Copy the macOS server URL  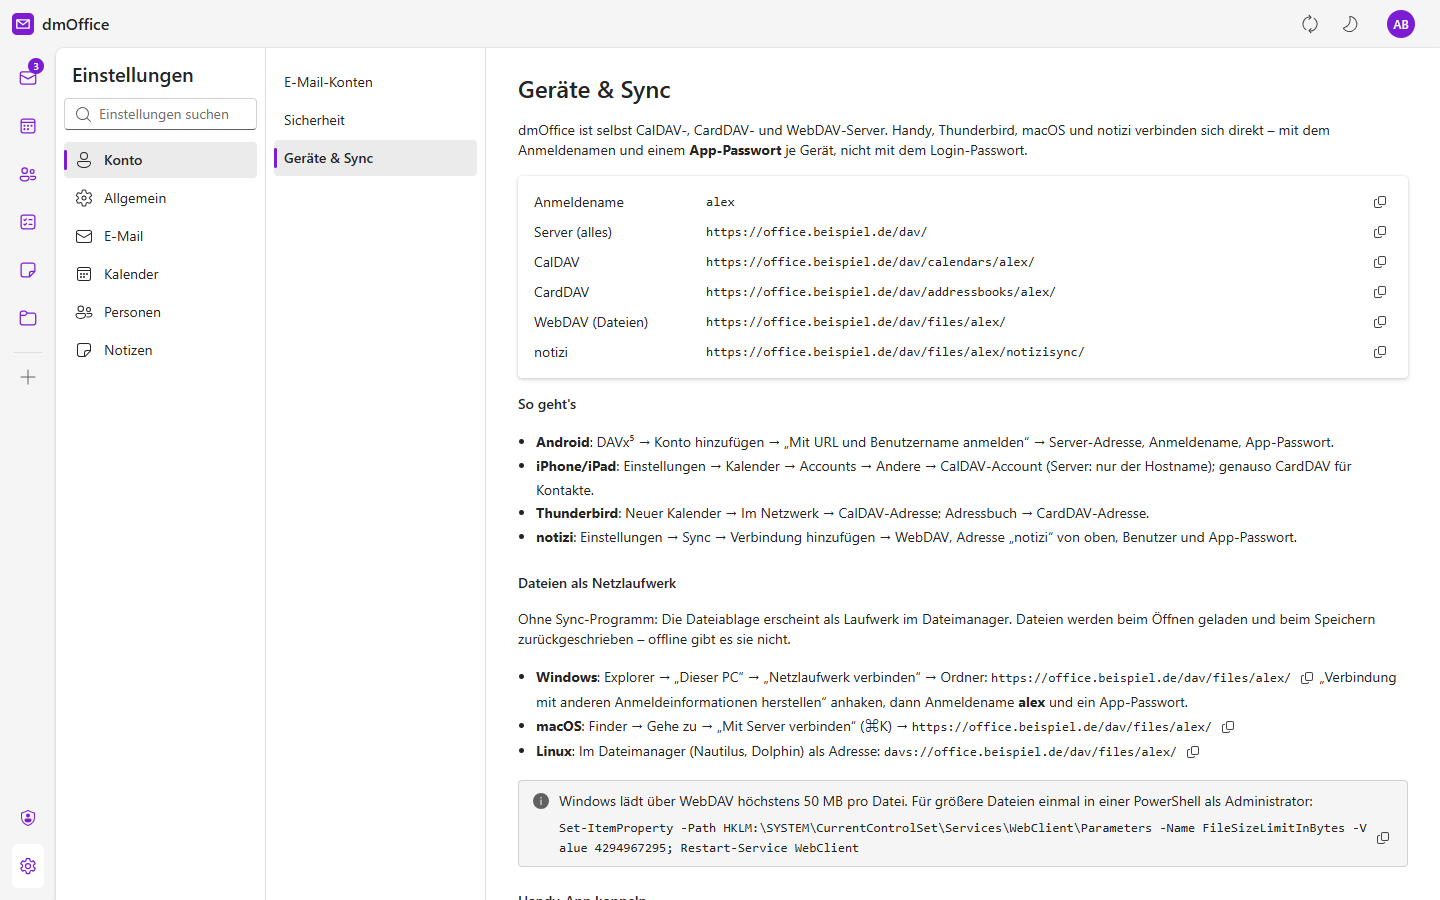(1228, 727)
